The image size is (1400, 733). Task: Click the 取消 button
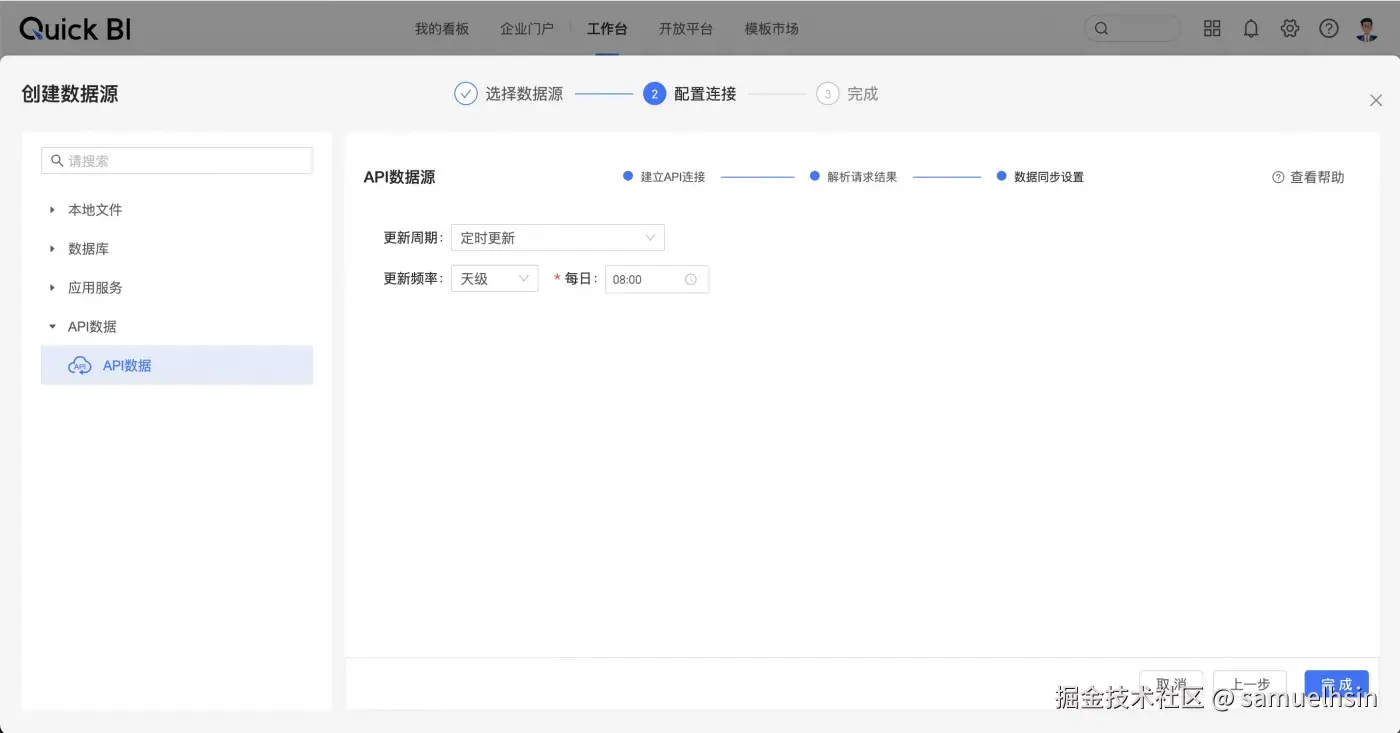(x=1171, y=685)
